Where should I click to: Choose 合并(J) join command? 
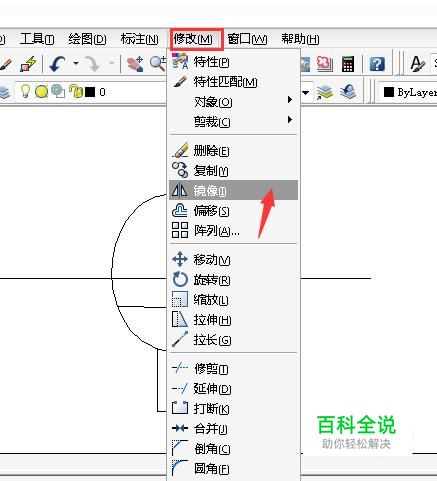tap(233, 428)
